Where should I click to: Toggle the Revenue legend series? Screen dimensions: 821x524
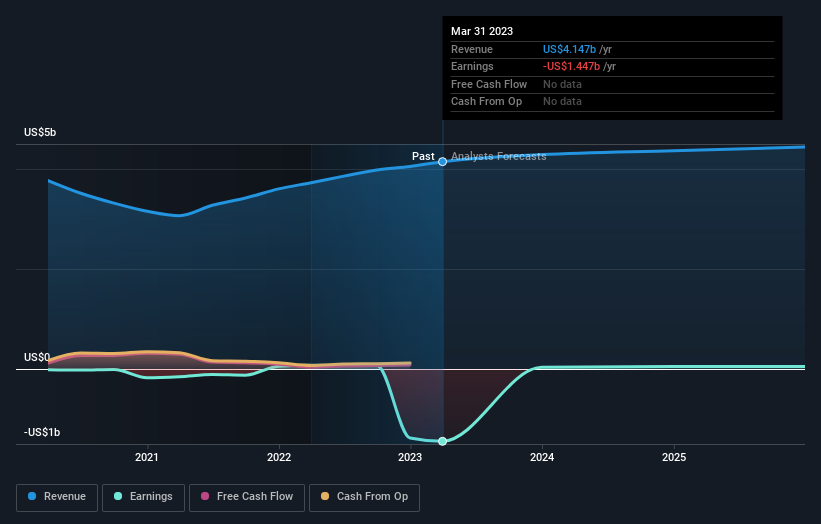[57, 497]
